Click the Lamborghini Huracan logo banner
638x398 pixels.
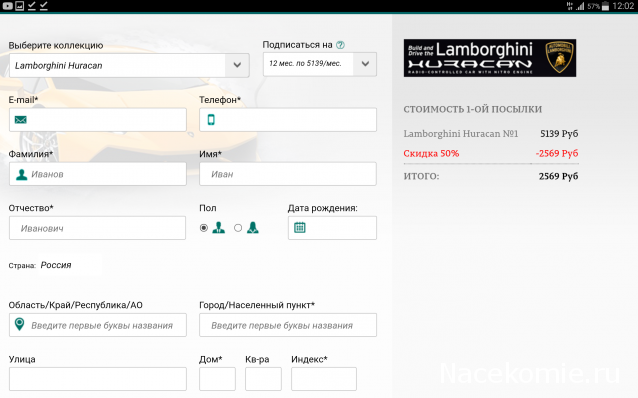(x=490, y=58)
